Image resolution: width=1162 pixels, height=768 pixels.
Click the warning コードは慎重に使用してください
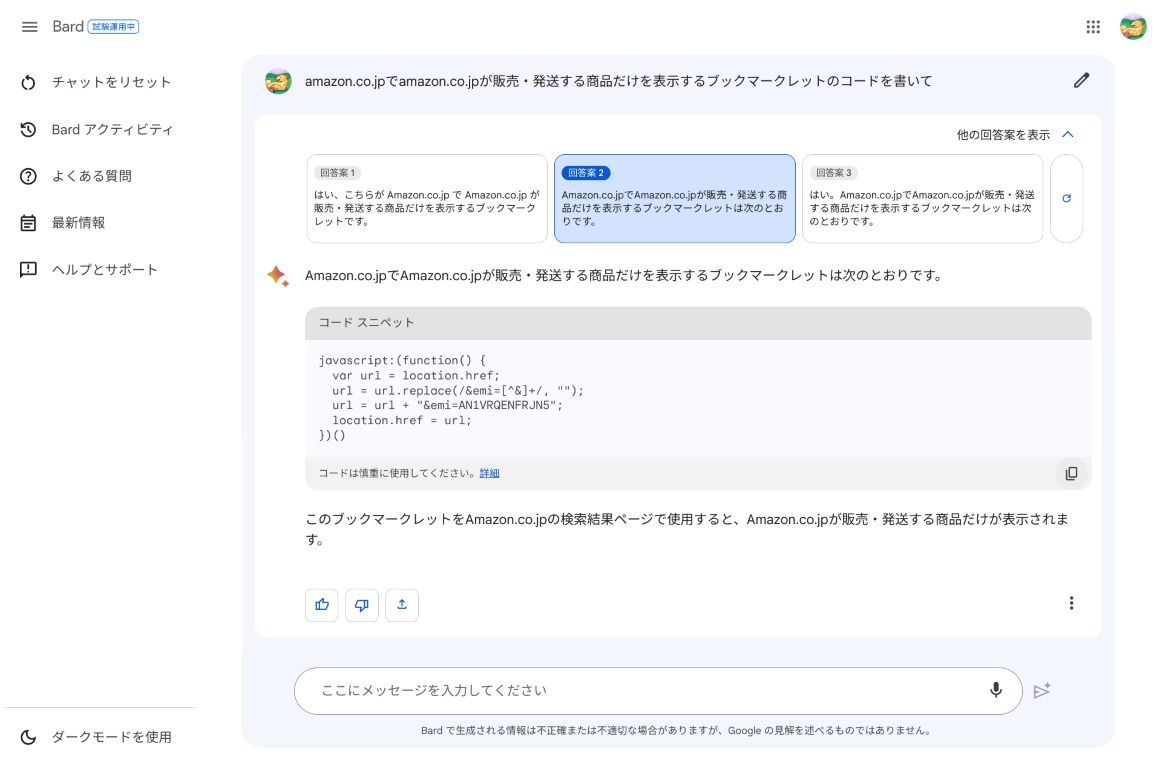point(397,474)
